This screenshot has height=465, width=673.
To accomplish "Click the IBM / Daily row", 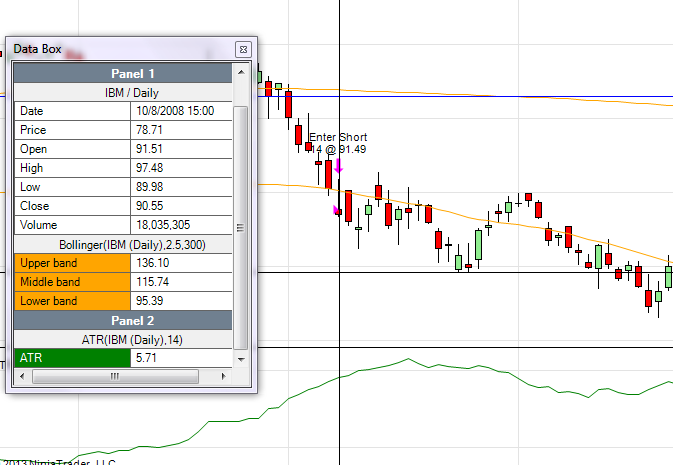I will (x=123, y=93).
